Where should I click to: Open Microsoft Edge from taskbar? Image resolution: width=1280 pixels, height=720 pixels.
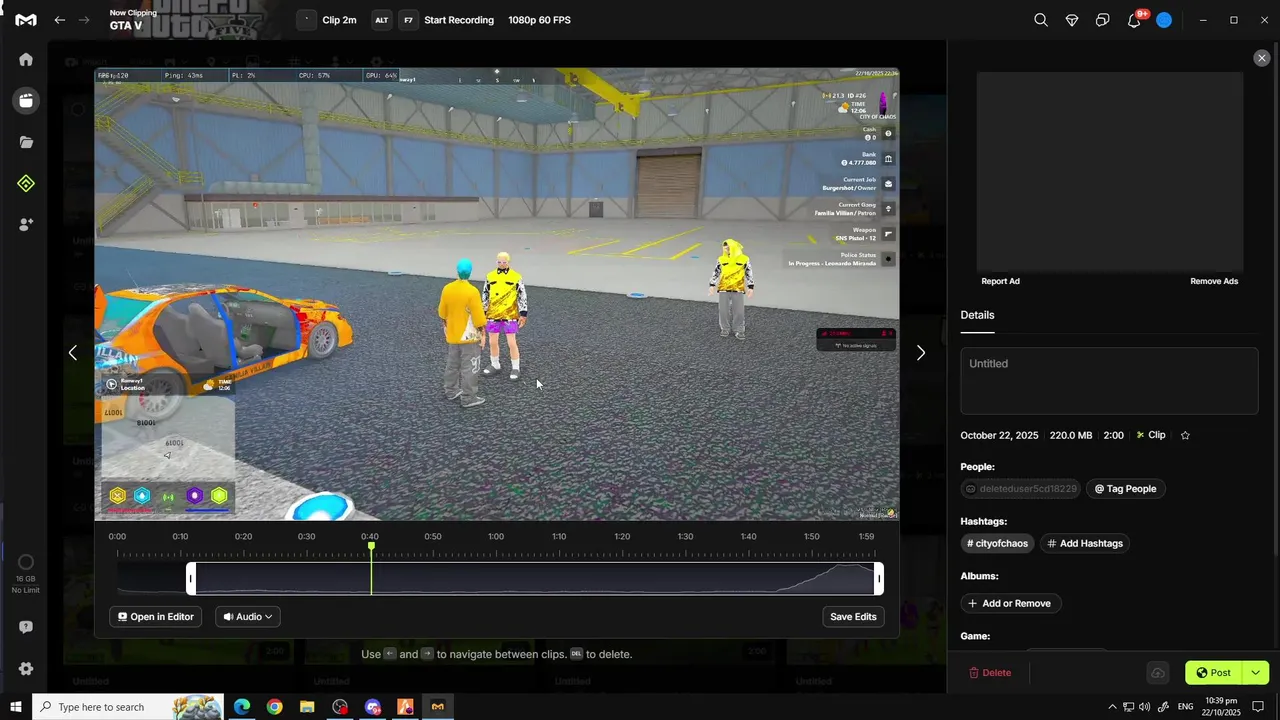242,707
